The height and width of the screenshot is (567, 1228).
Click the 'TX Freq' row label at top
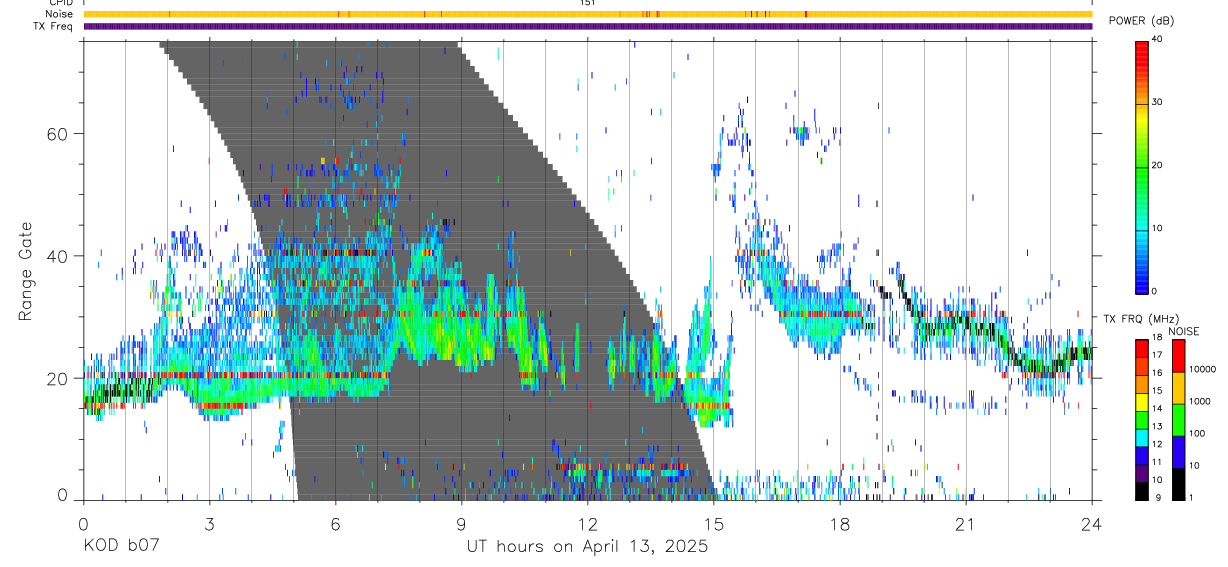pos(53,26)
